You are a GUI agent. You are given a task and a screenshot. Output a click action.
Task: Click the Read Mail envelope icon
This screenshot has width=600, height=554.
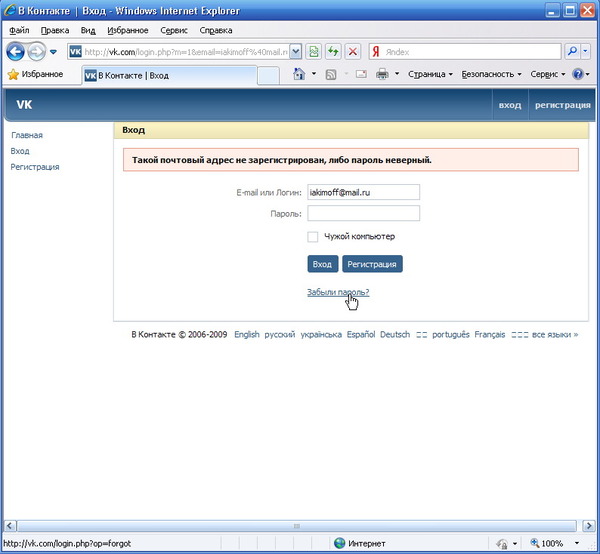(x=361, y=74)
